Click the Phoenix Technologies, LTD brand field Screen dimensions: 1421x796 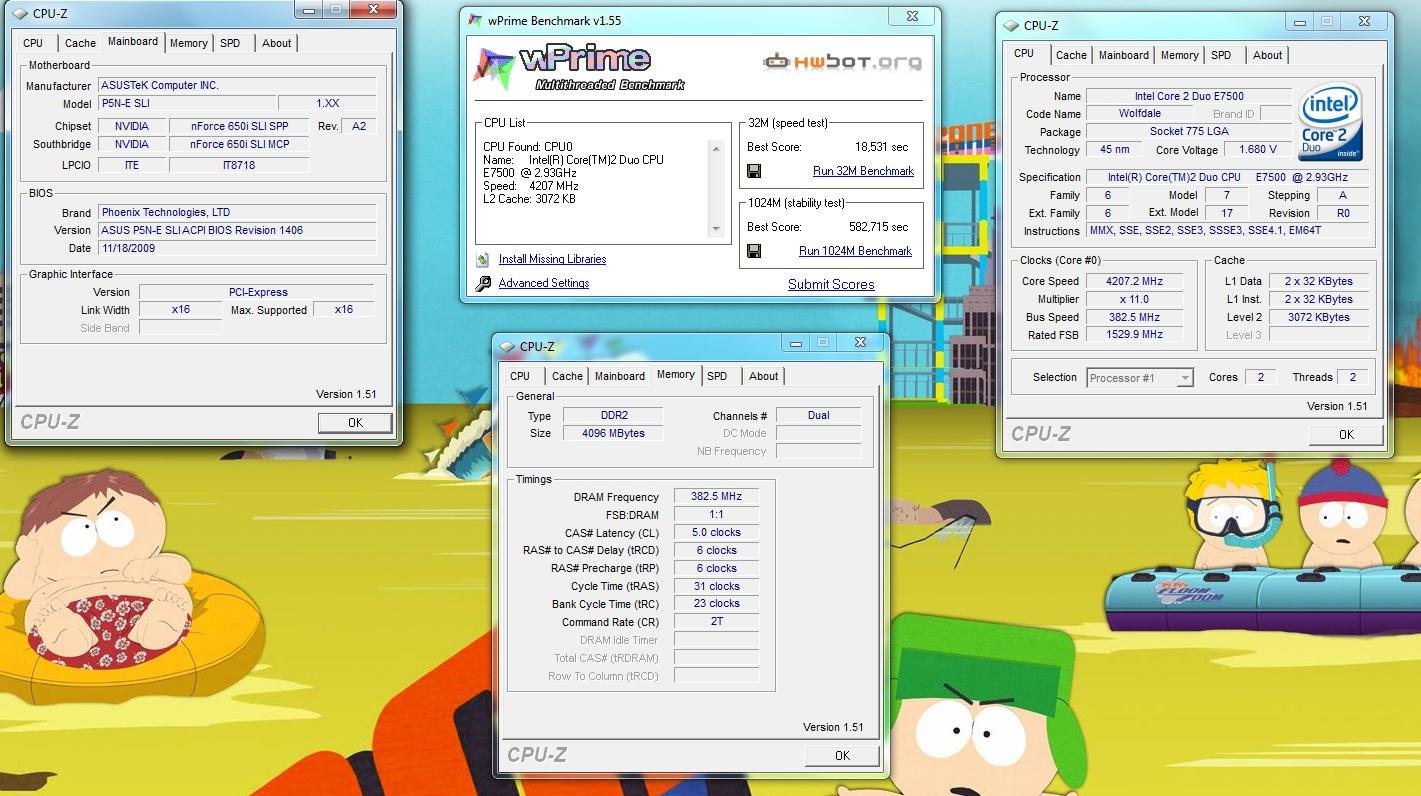click(x=237, y=212)
